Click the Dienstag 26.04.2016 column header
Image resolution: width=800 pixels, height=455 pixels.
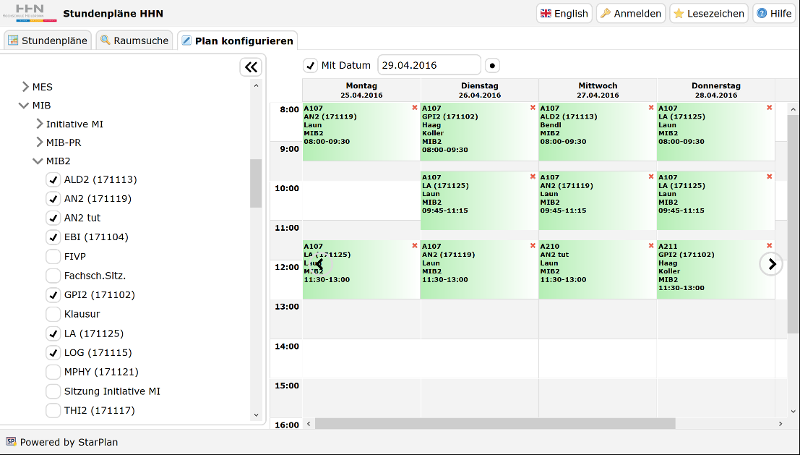(480, 90)
